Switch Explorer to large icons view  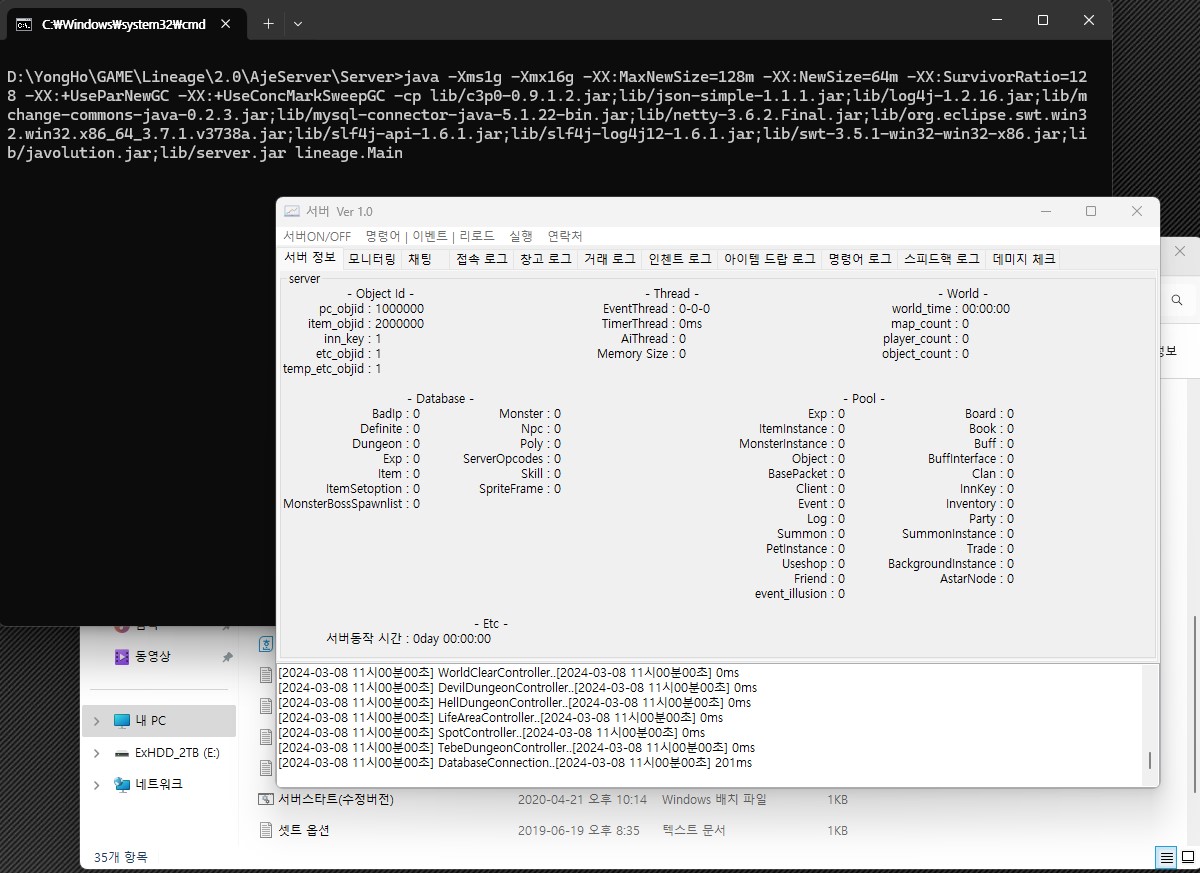1188,857
